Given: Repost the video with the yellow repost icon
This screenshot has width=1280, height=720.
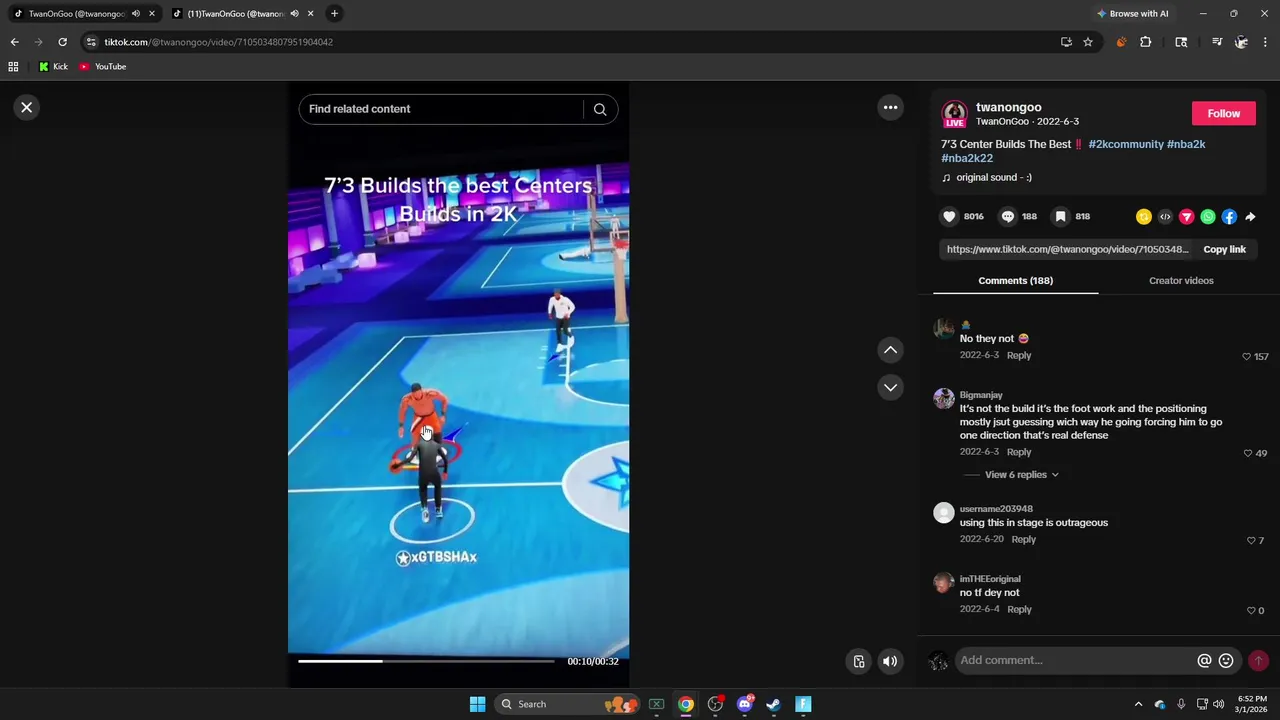Looking at the screenshot, I should [x=1144, y=217].
